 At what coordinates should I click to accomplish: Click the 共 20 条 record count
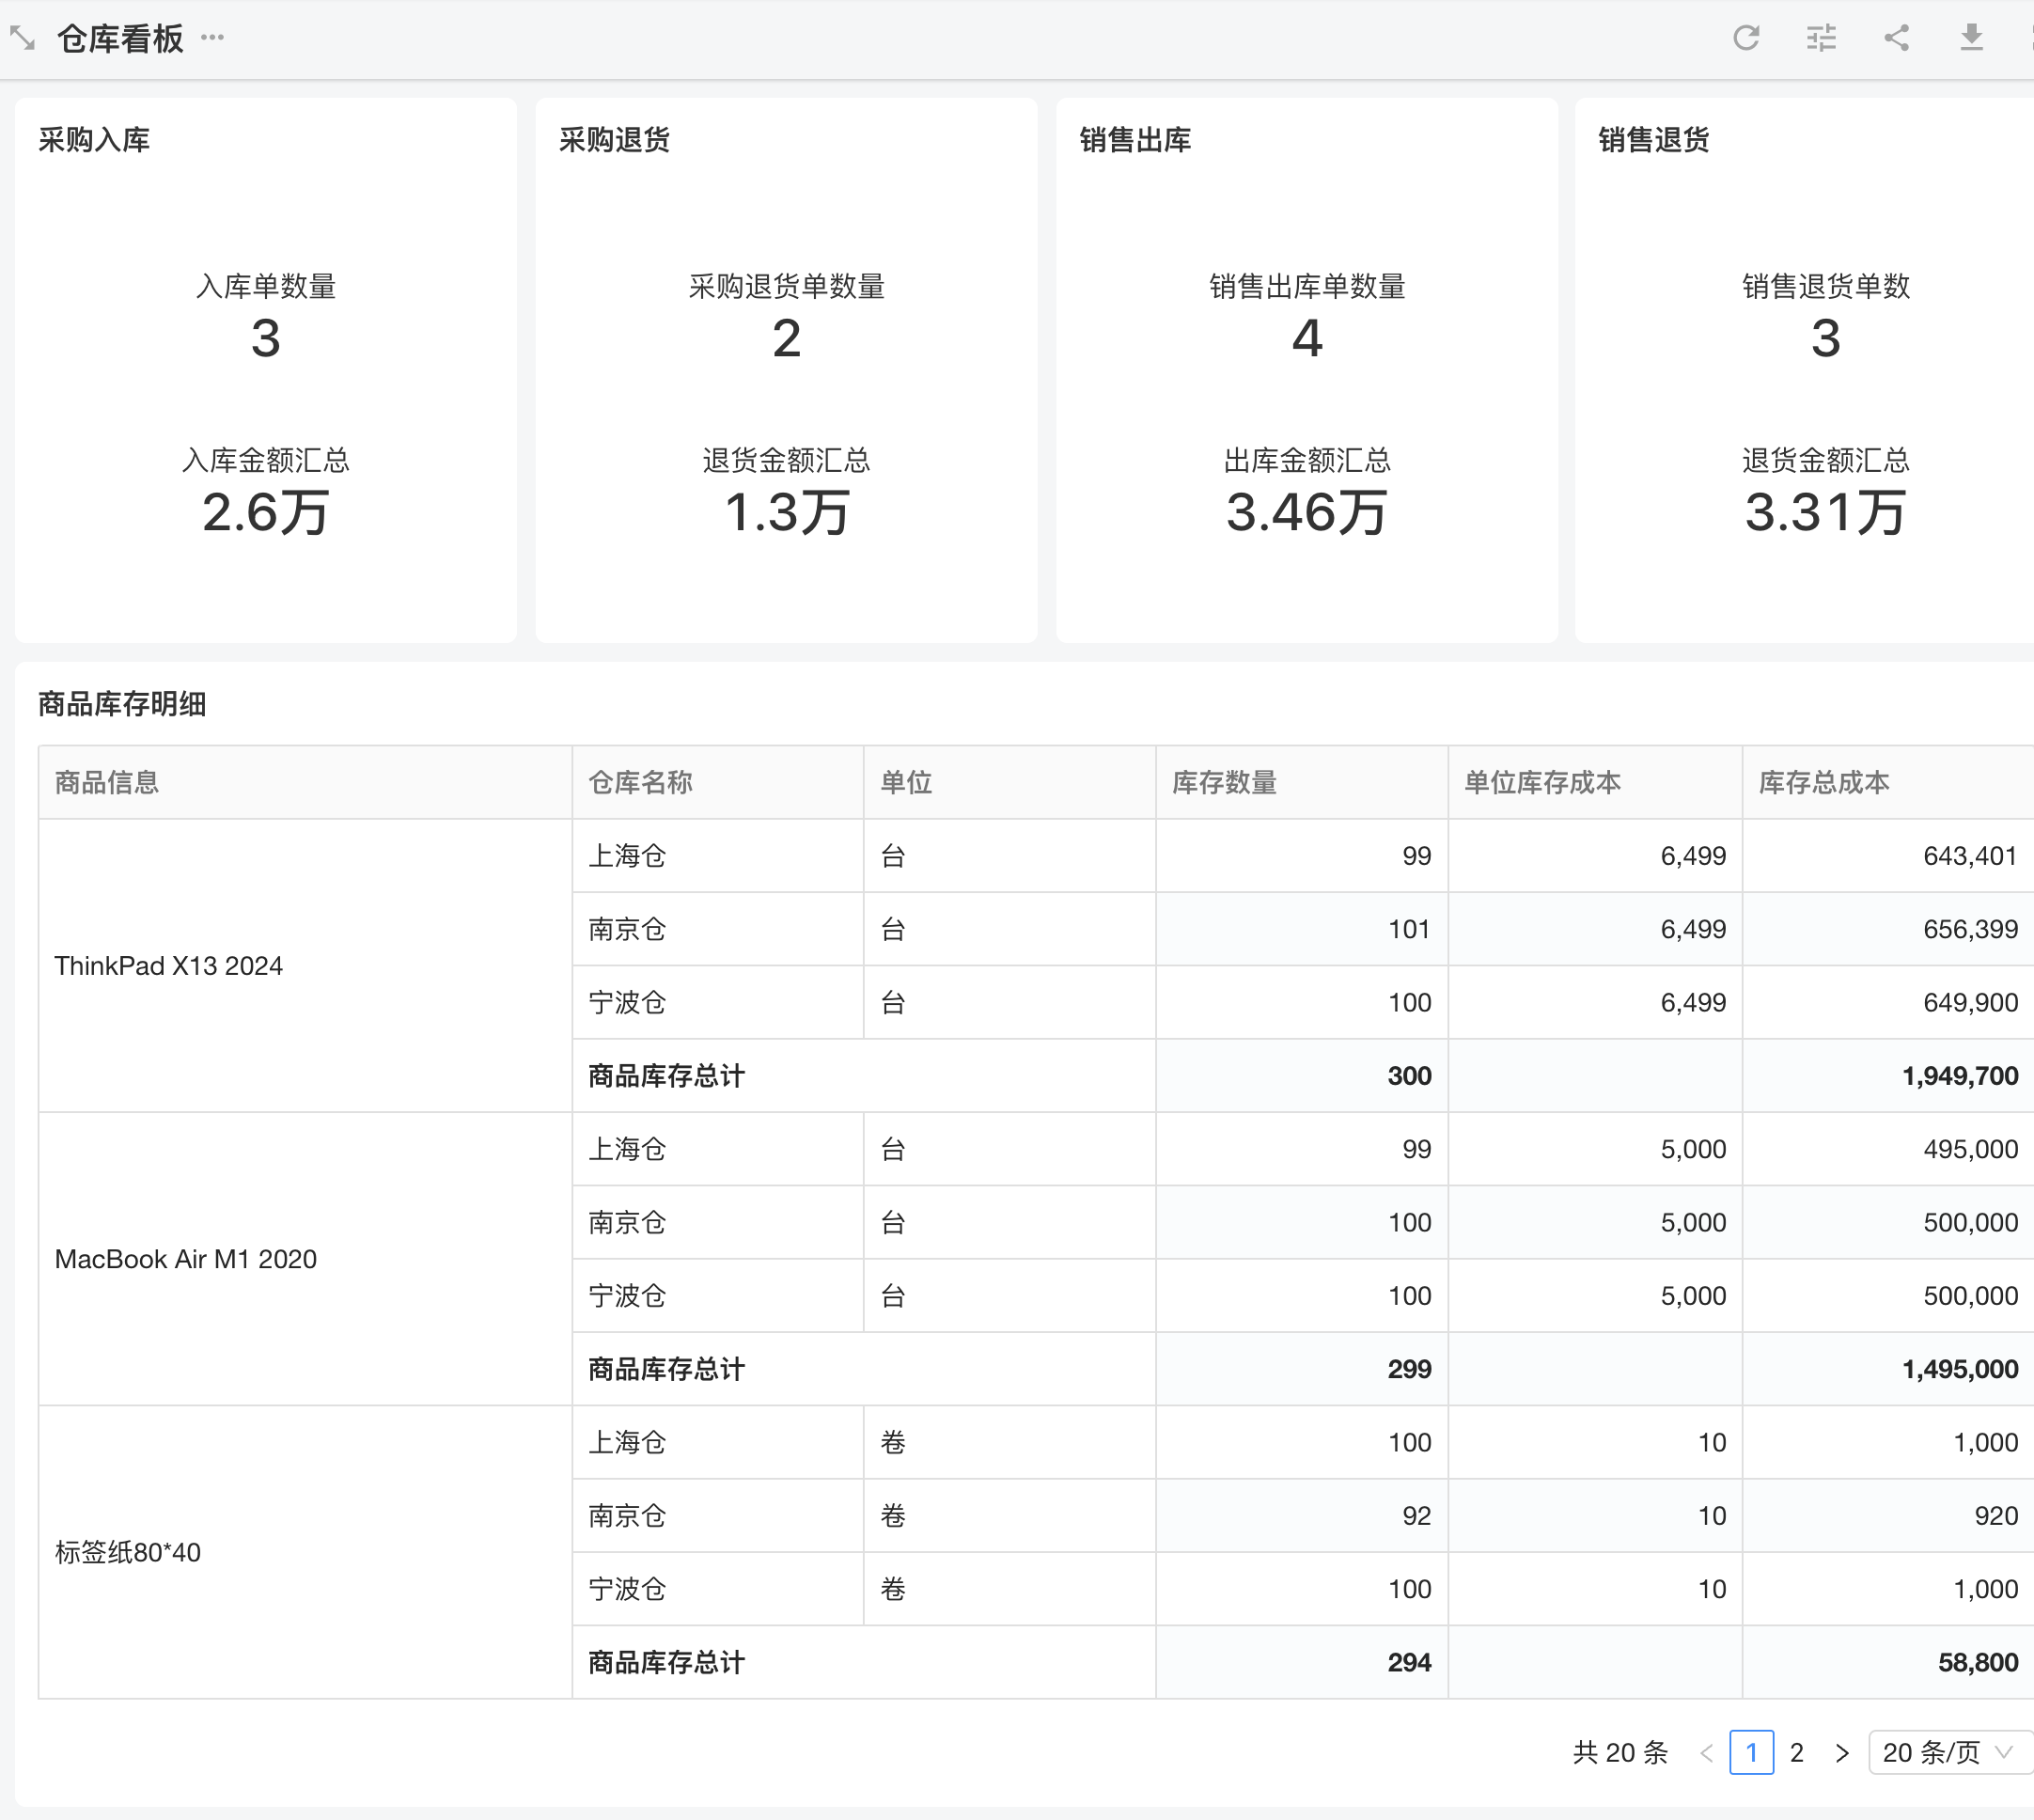(1620, 1753)
